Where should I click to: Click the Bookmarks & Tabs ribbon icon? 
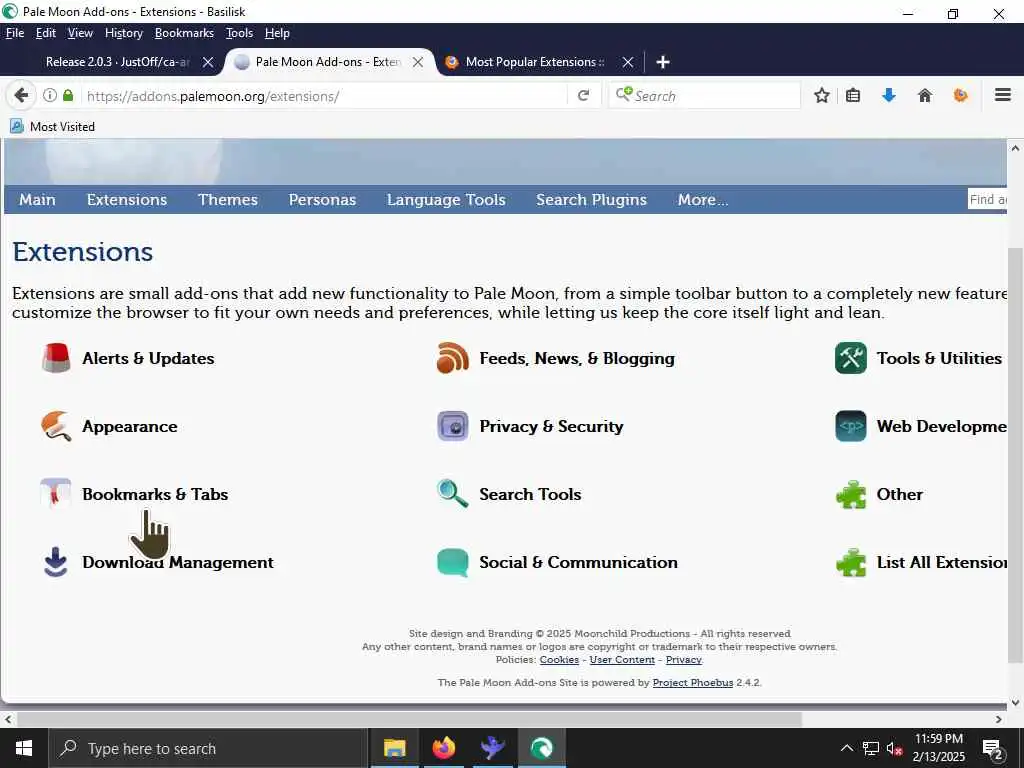[x=56, y=494]
